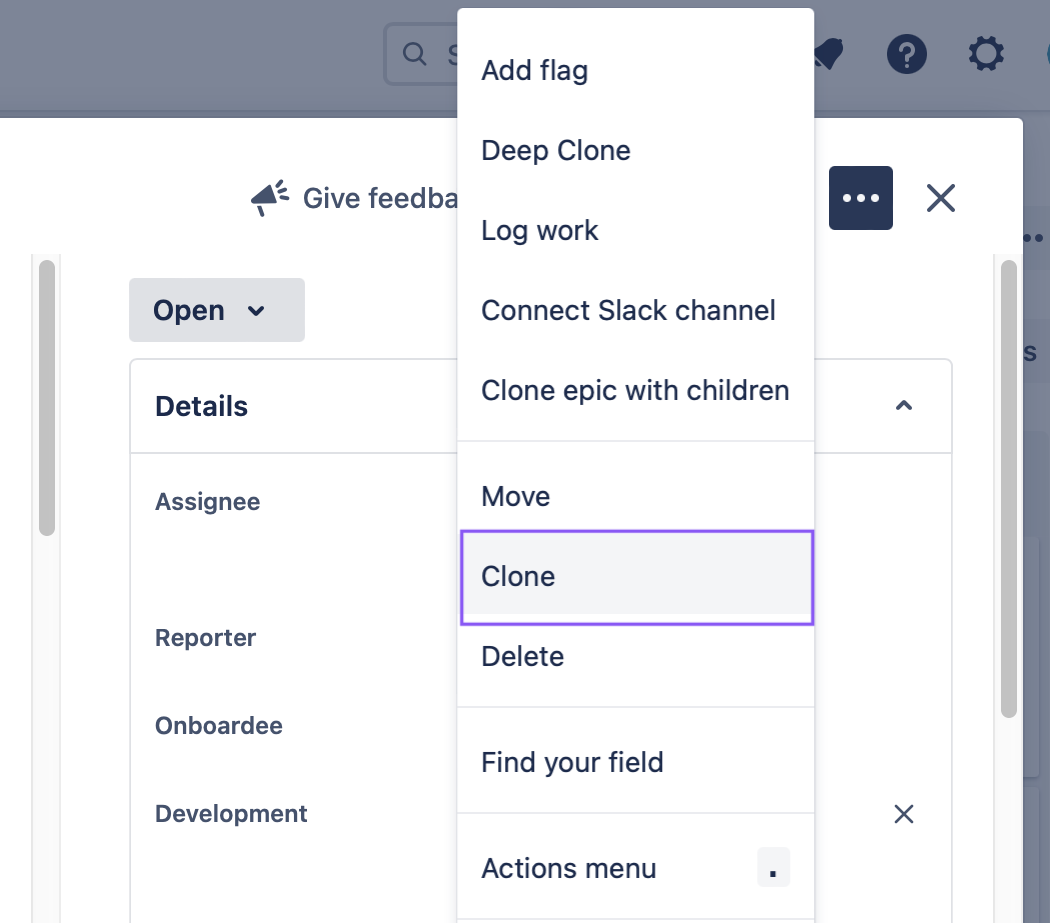
Task: Click the search magnifier icon
Action: [x=415, y=54]
